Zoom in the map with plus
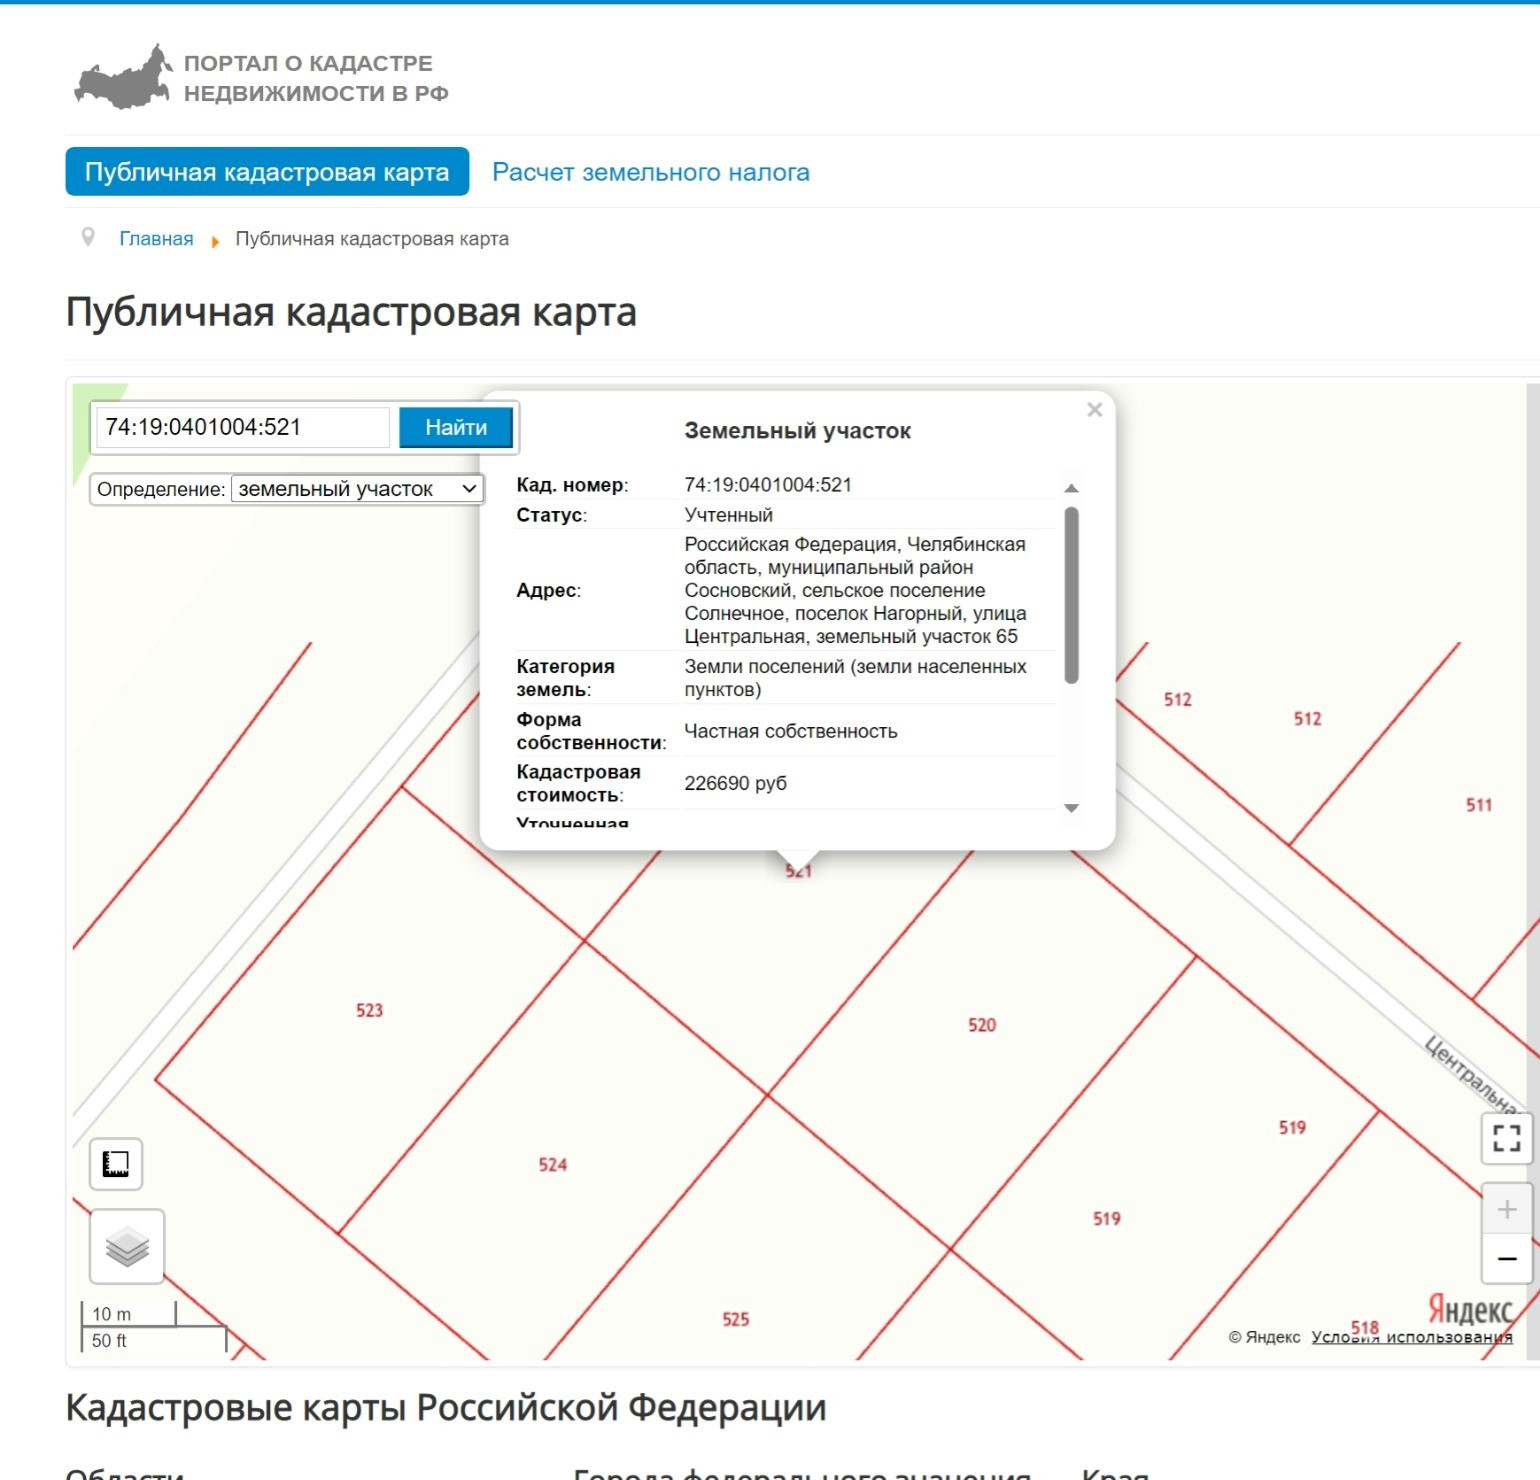Image resolution: width=1540 pixels, height=1480 pixels. tap(1506, 1209)
